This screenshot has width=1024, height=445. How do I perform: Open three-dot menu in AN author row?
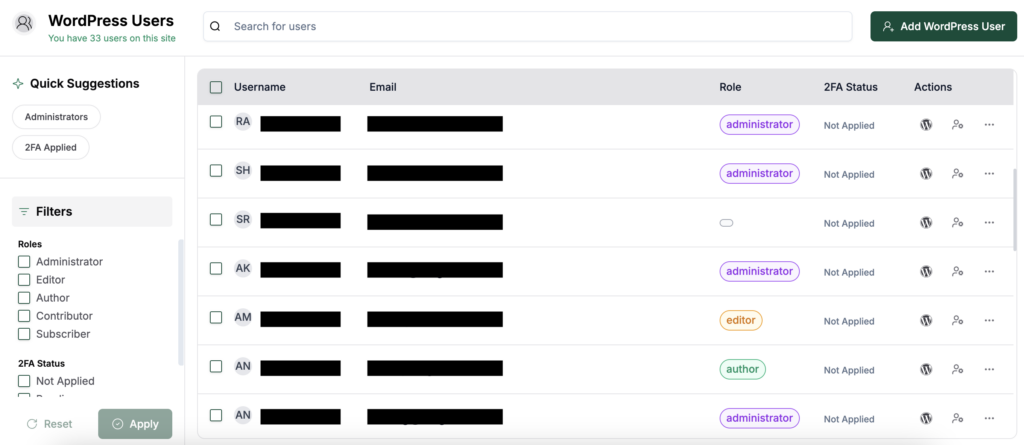pos(989,369)
